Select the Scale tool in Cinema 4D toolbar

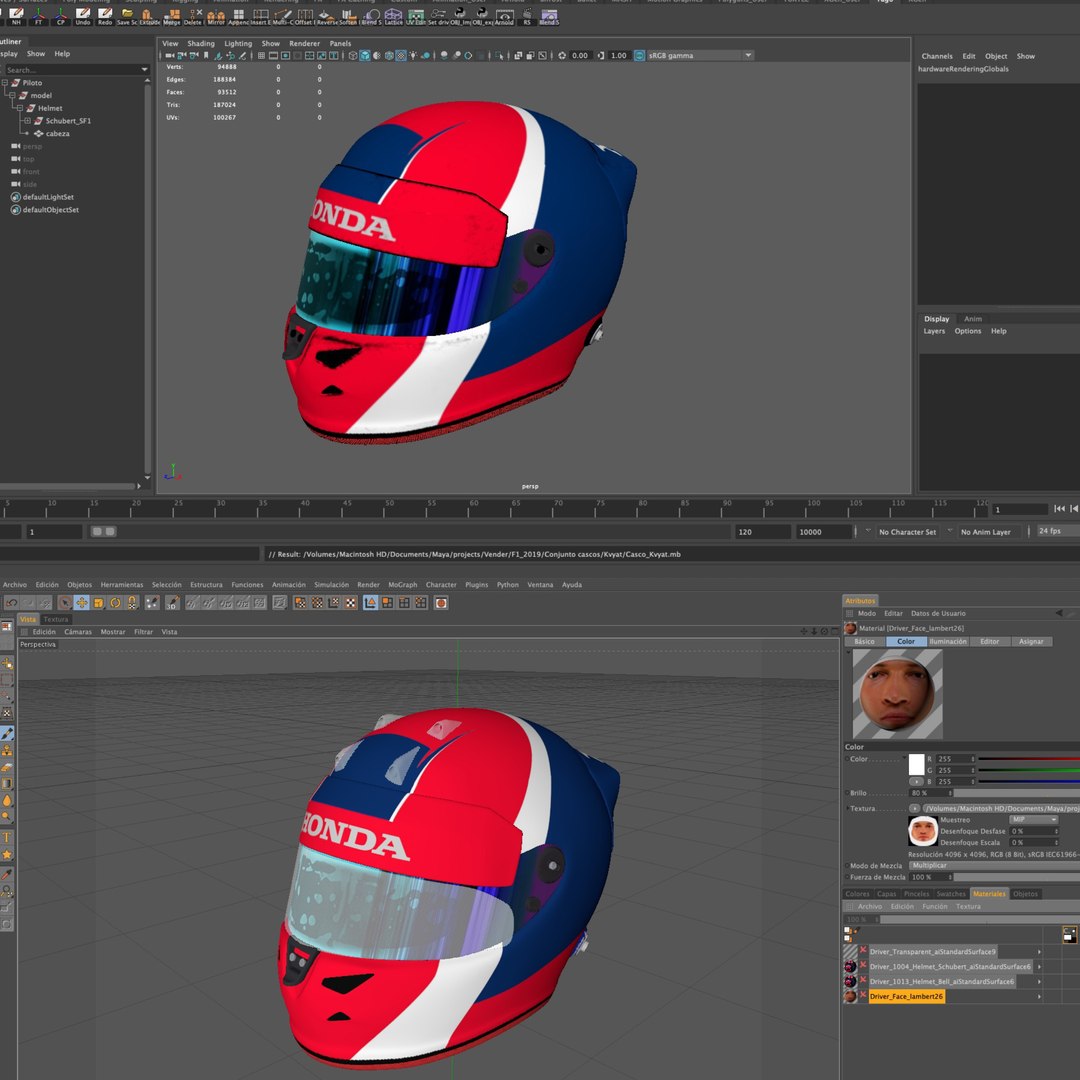[98, 603]
